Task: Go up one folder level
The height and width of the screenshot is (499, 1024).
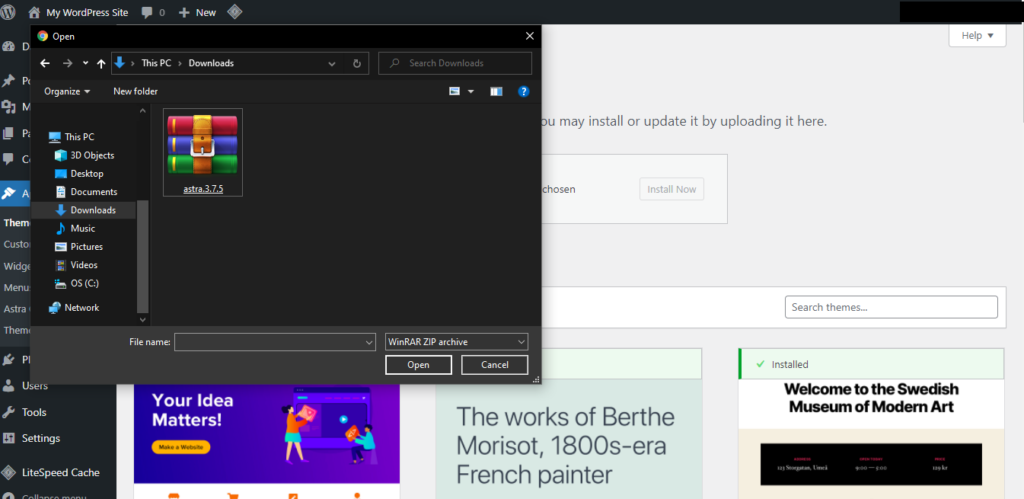Action: (x=101, y=63)
